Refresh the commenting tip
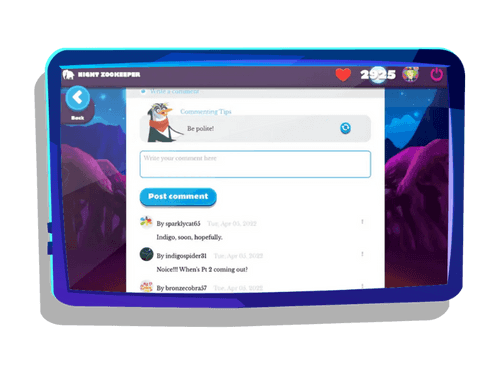This screenshot has width=500, height=375. coord(345,128)
